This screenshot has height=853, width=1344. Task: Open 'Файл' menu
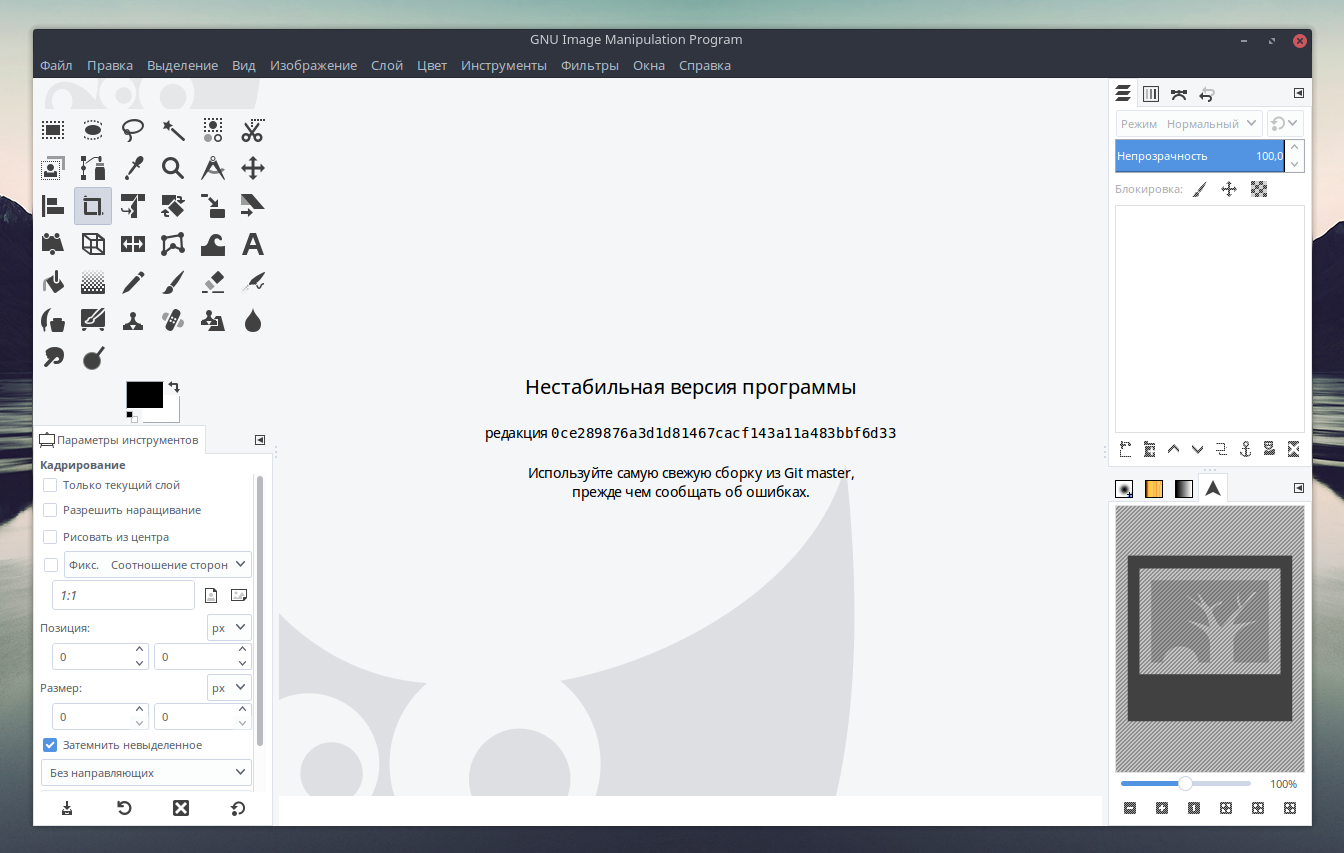click(x=56, y=65)
